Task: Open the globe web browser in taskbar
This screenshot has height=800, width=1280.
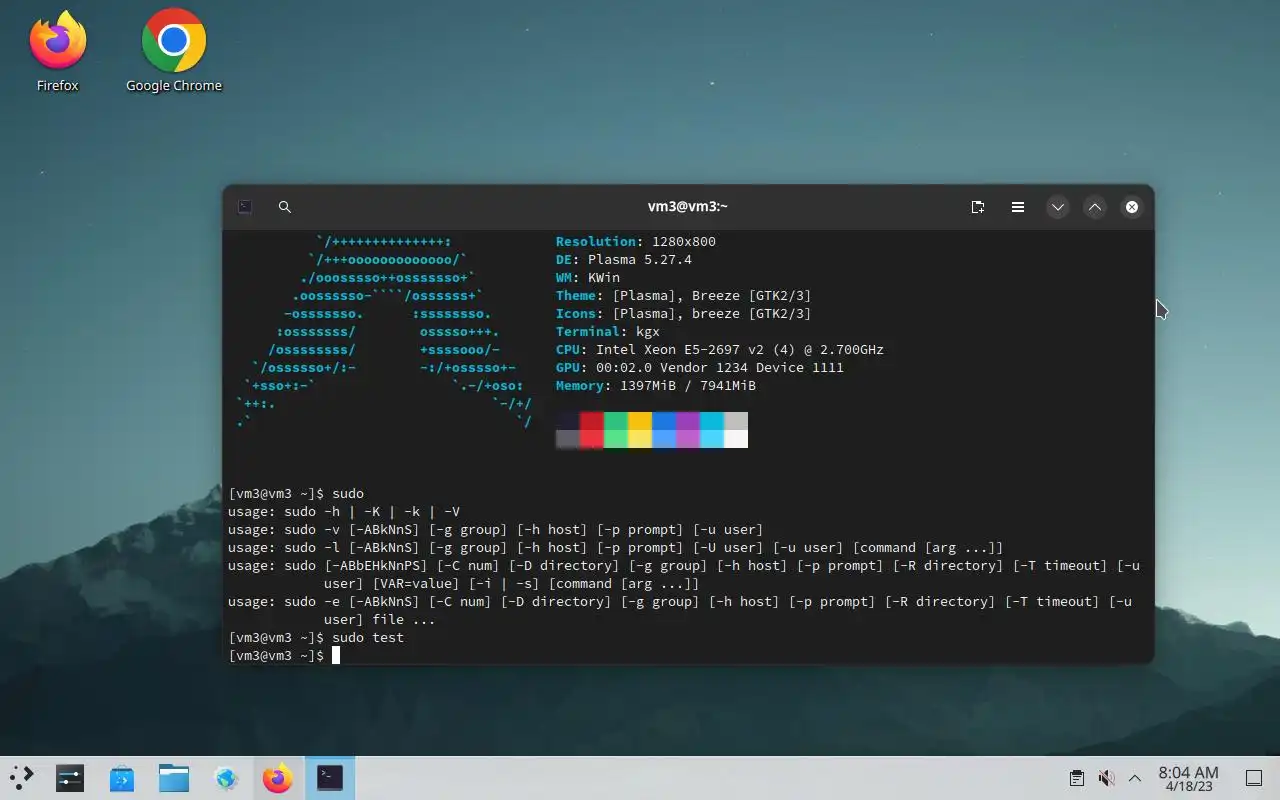Action: [x=226, y=778]
